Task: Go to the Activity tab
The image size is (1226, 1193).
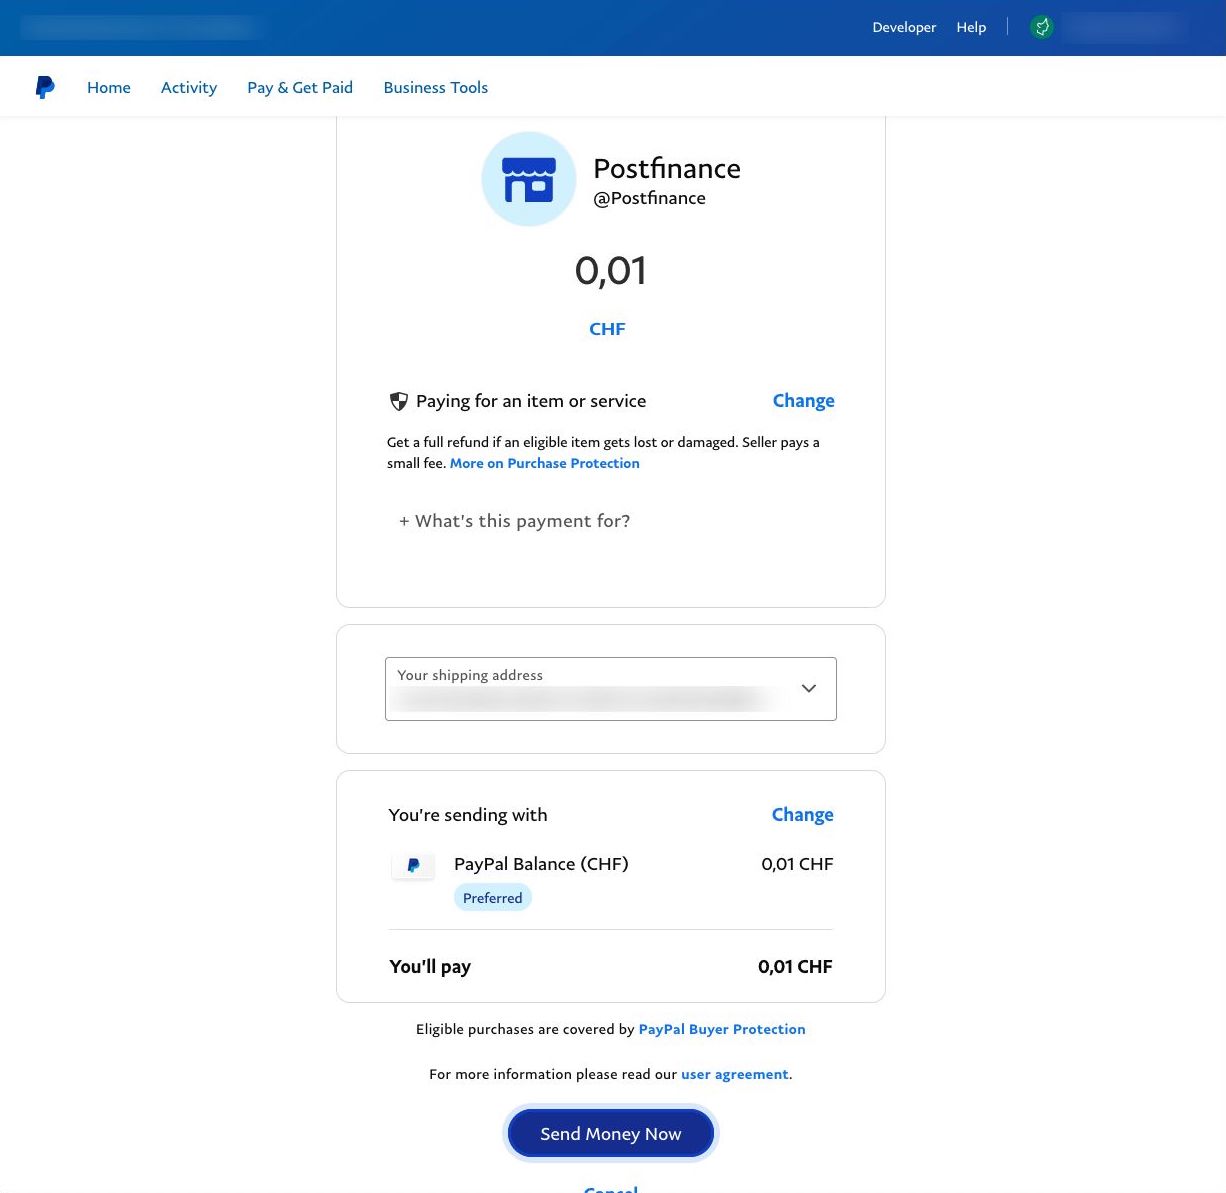Action: coord(189,87)
